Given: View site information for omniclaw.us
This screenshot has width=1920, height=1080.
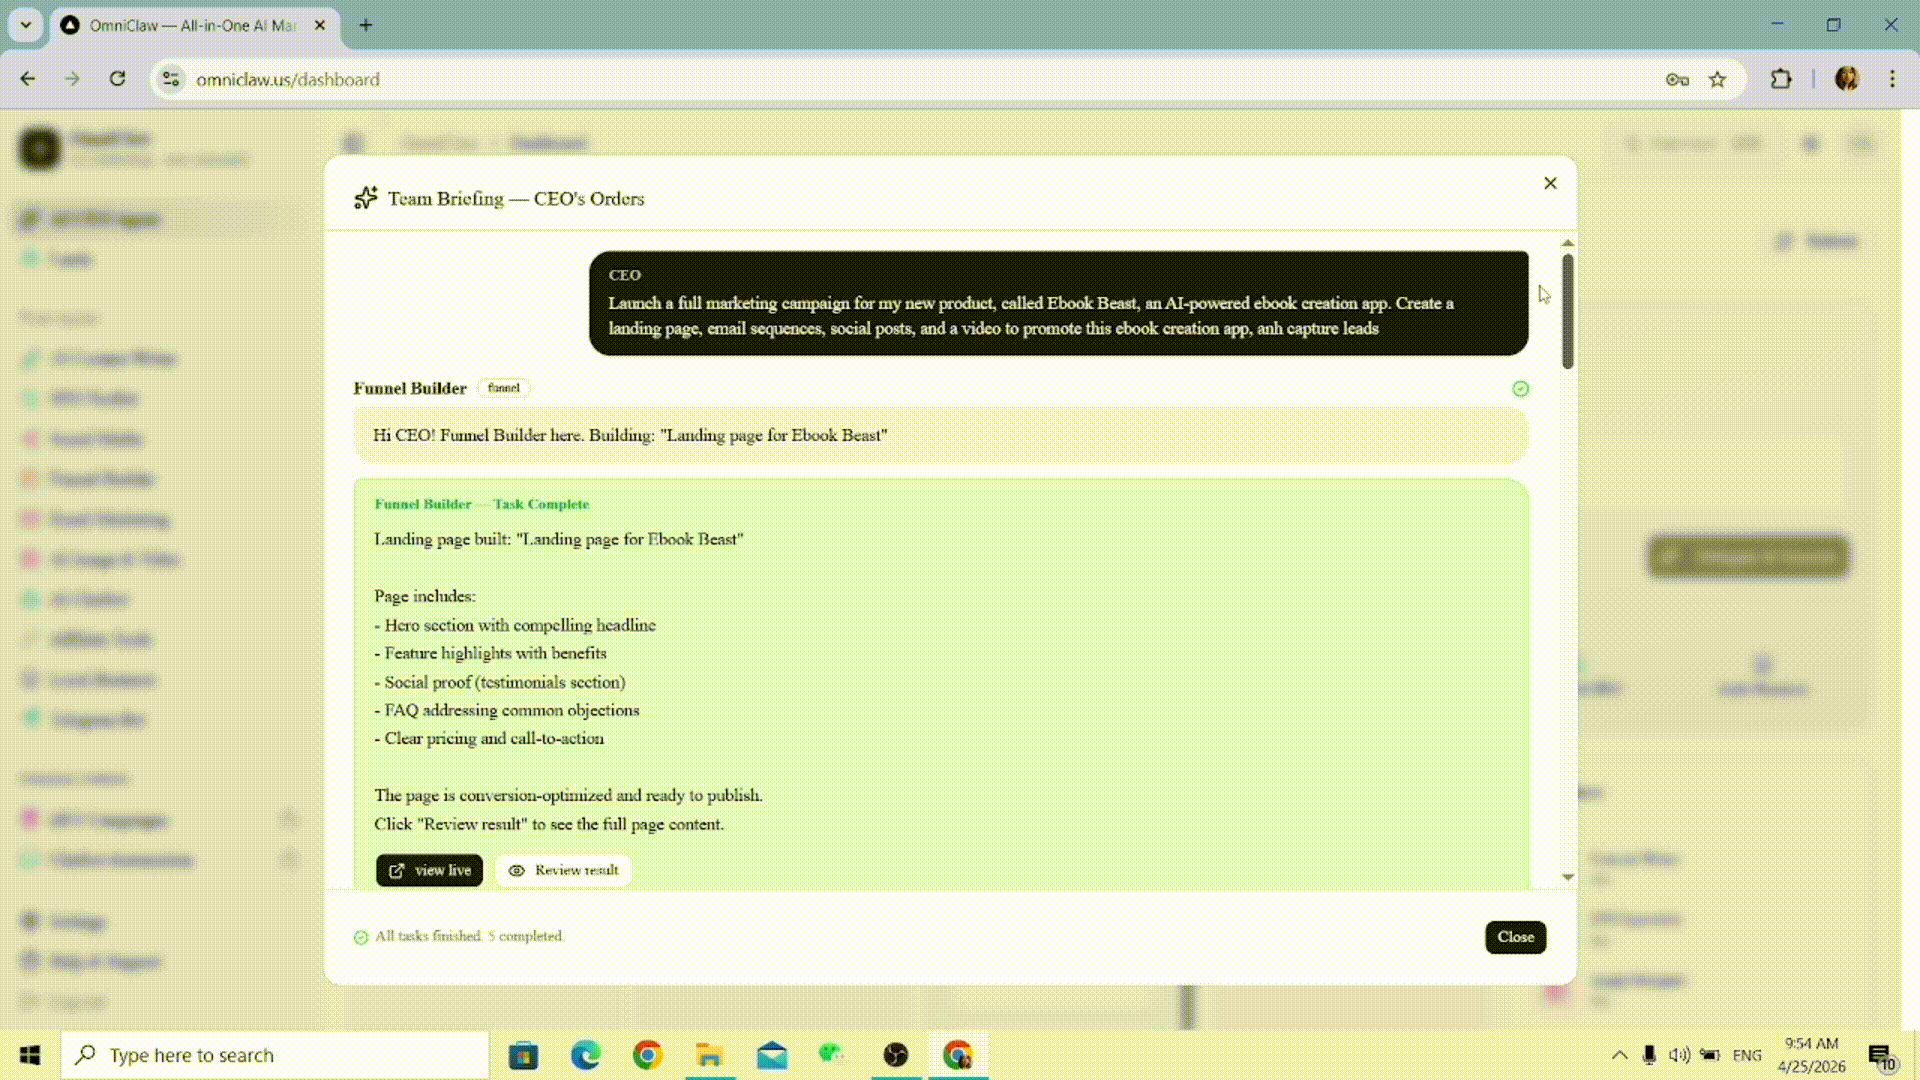Looking at the screenshot, I should (x=171, y=79).
